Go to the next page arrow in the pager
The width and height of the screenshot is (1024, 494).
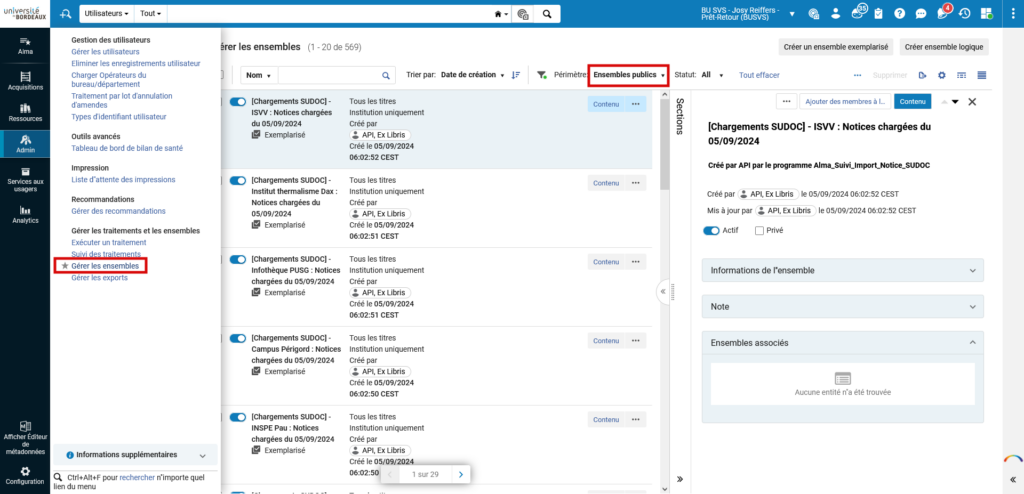click(x=461, y=474)
